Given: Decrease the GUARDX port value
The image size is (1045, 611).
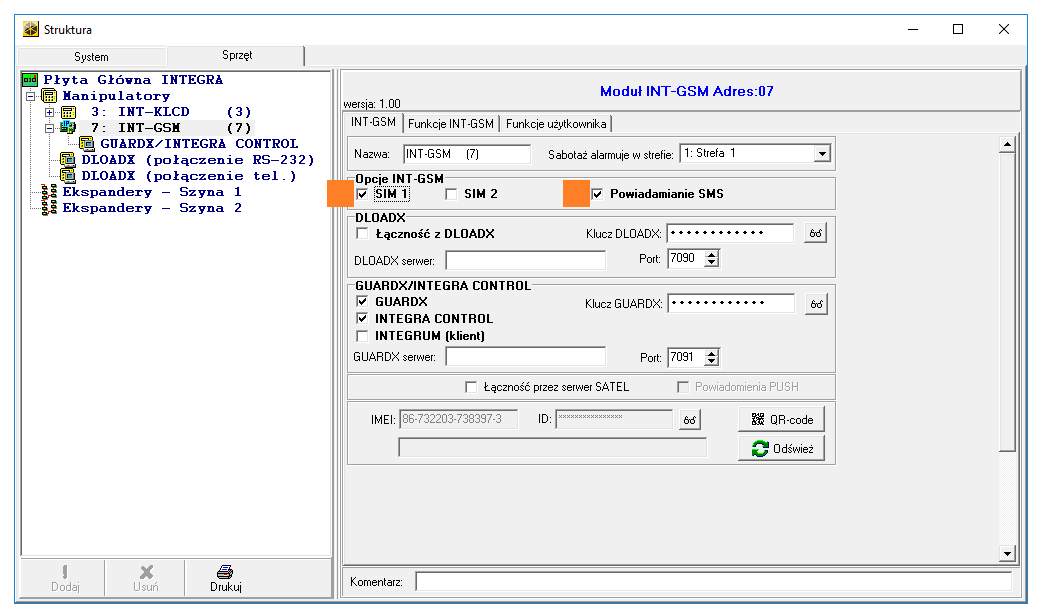Looking at the screenshot, I should pos(712,361).
